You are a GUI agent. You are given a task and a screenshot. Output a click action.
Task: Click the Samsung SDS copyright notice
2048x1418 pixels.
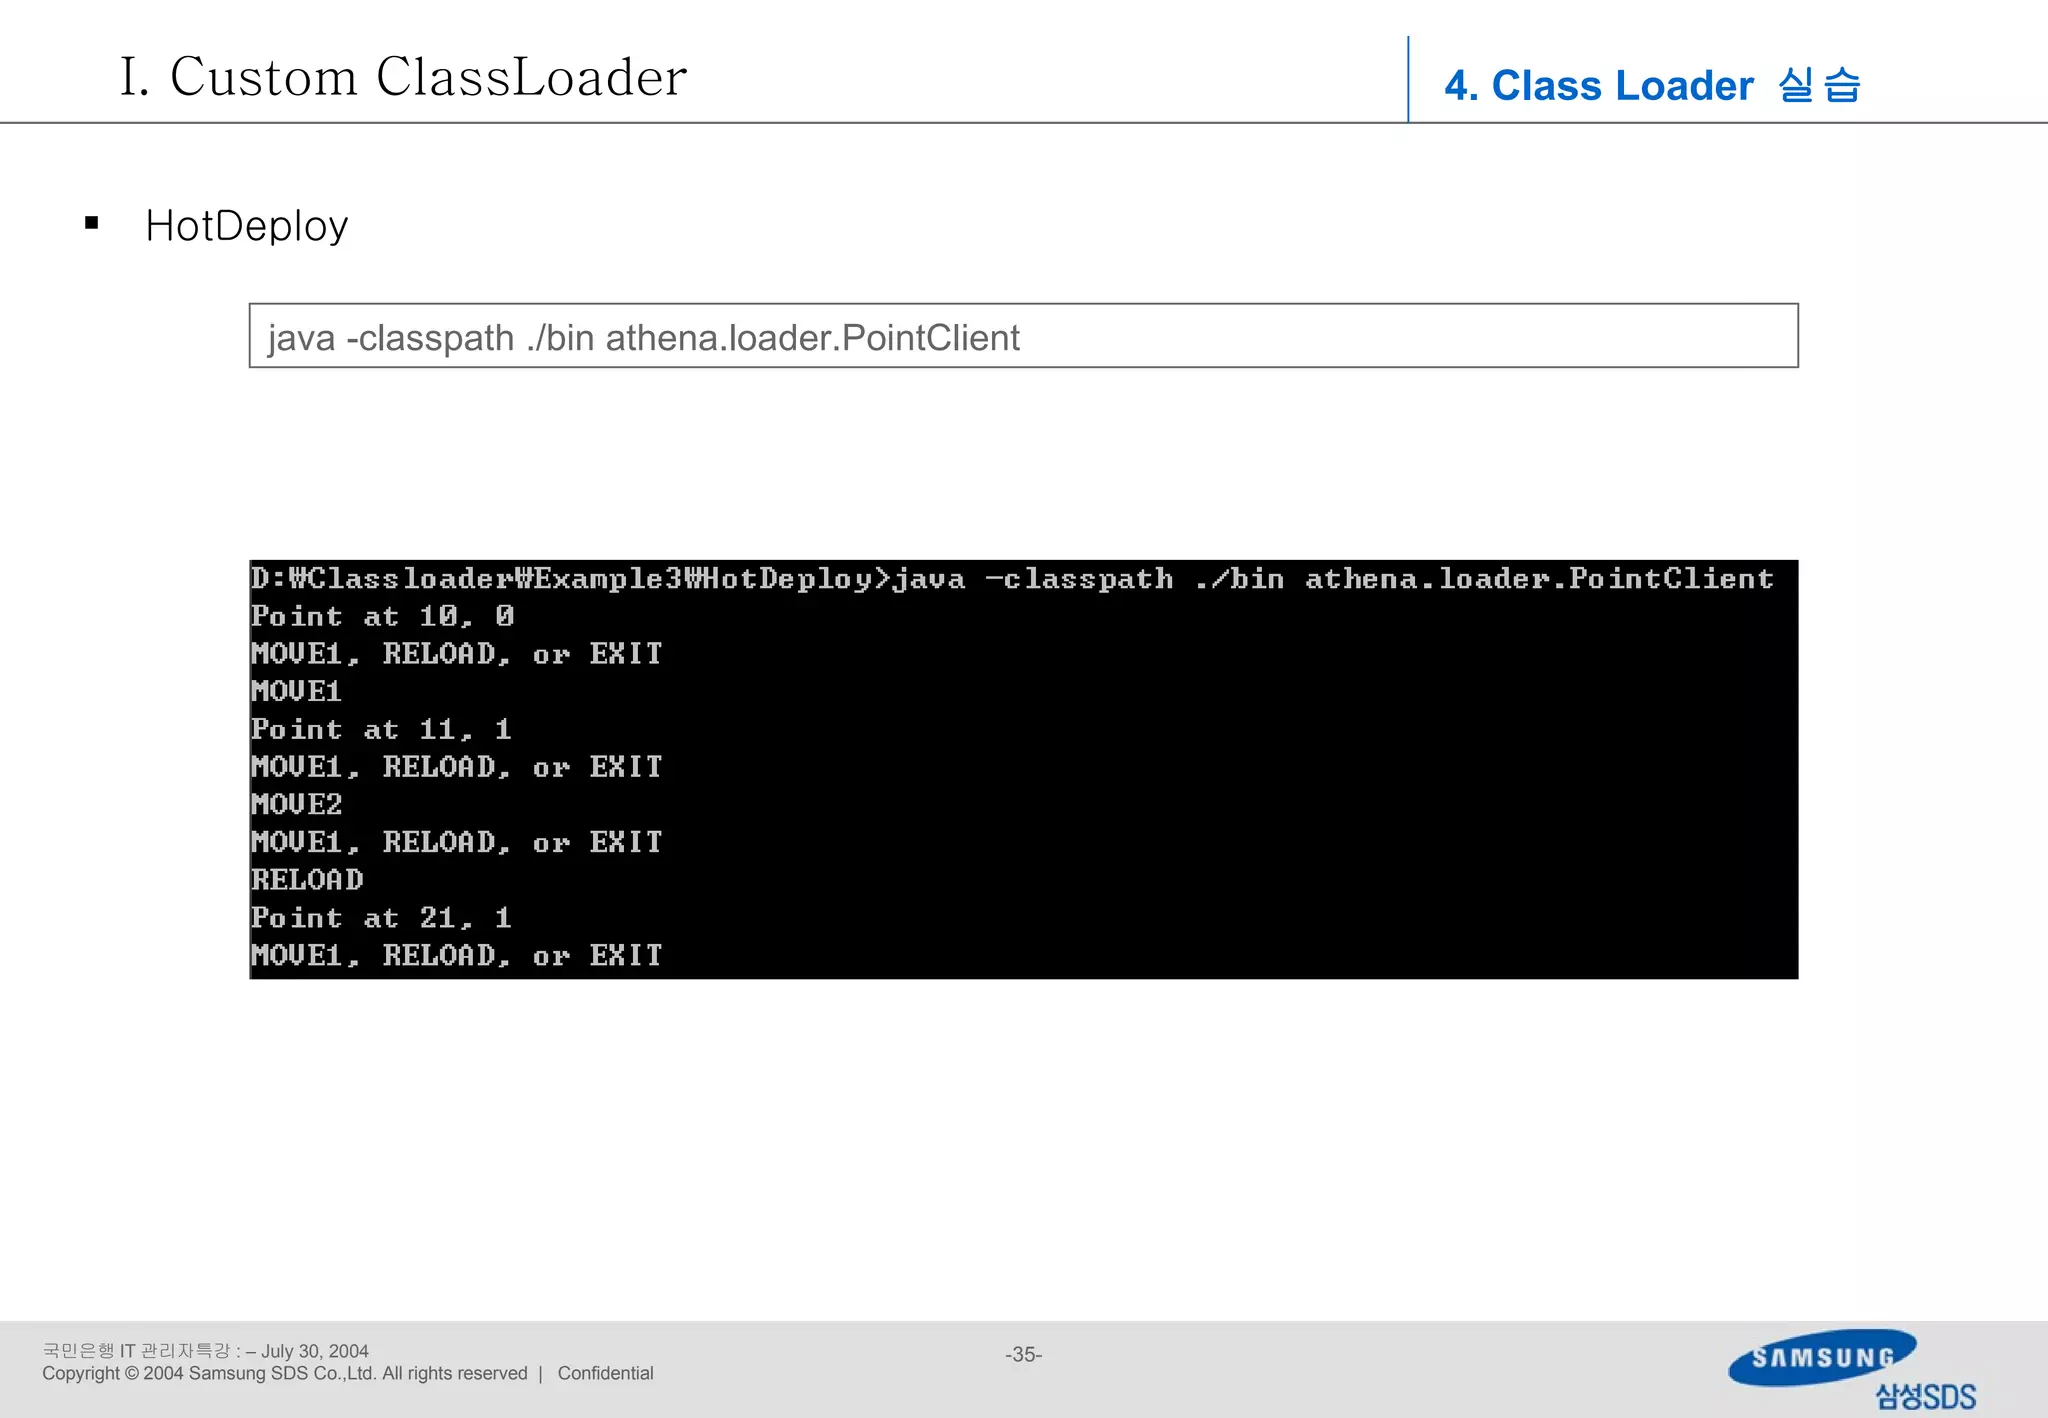coord(284,1373)
